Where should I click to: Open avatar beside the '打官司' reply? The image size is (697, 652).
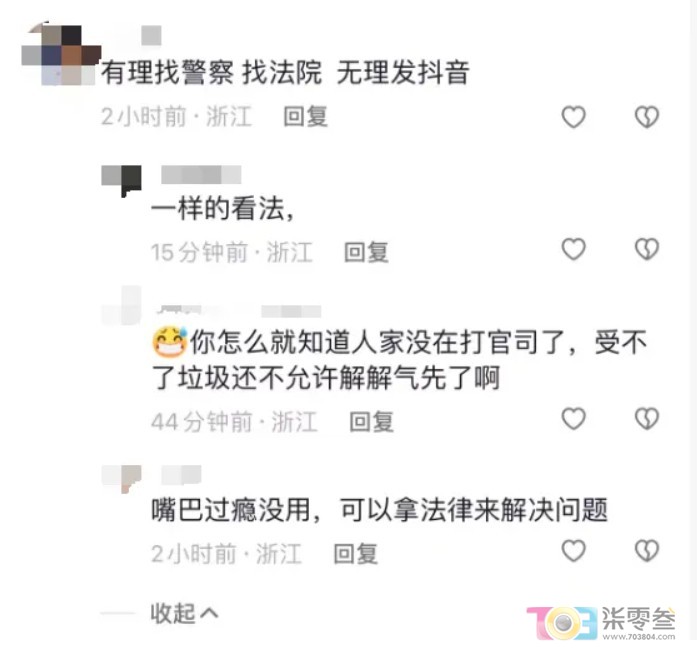121,306
